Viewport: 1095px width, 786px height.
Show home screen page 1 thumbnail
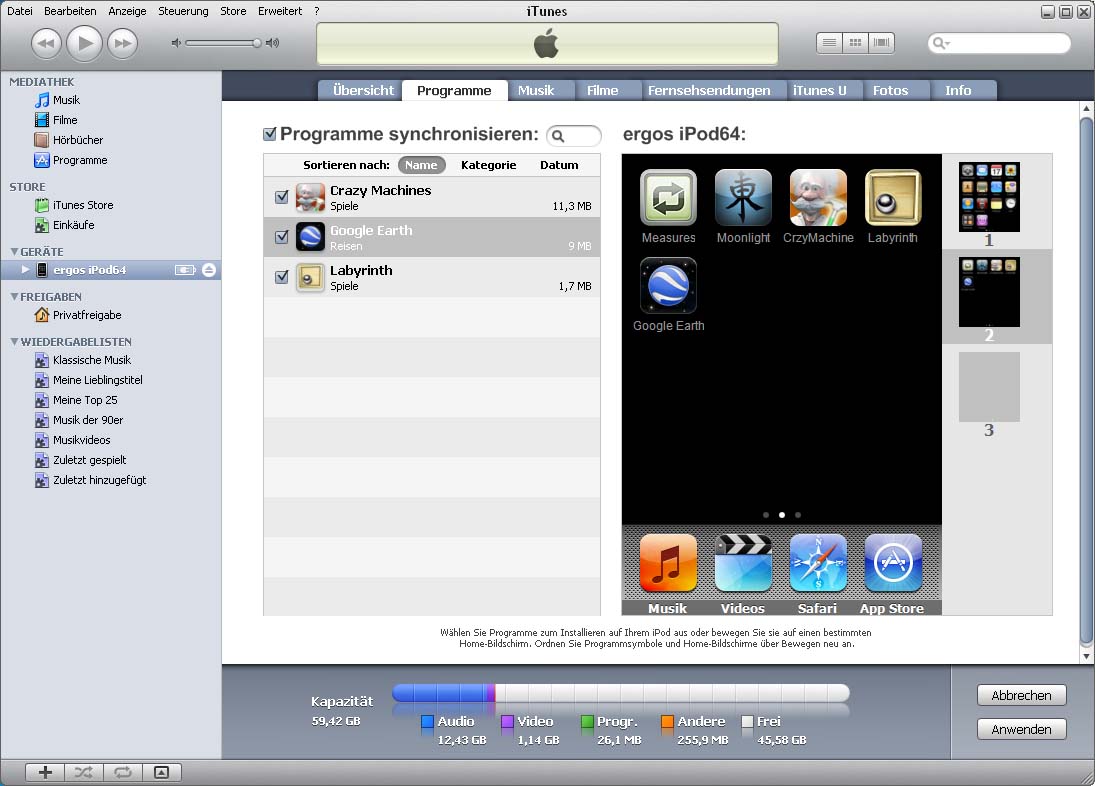tap(990, 197)
